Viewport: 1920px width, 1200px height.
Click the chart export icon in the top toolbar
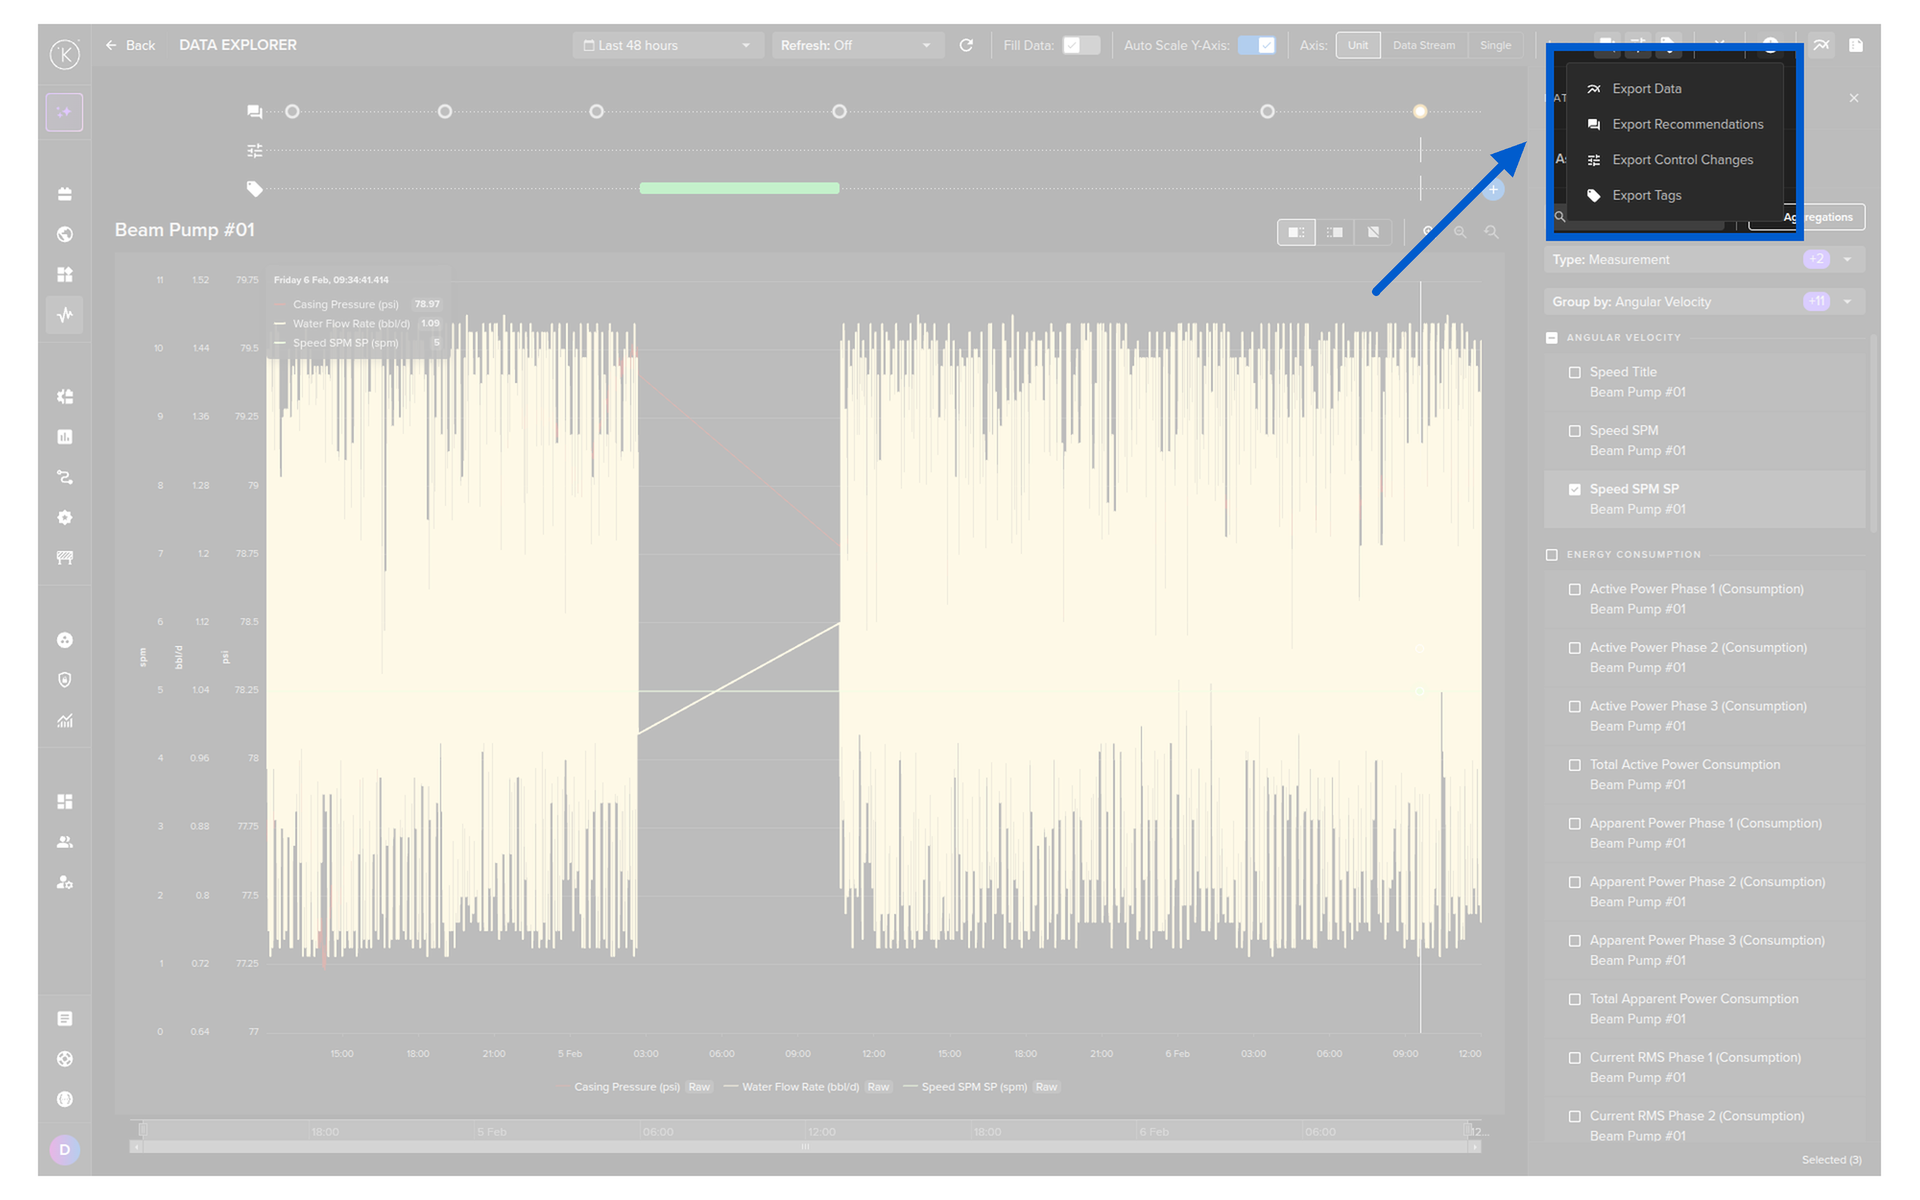(x=1821, y=46)
